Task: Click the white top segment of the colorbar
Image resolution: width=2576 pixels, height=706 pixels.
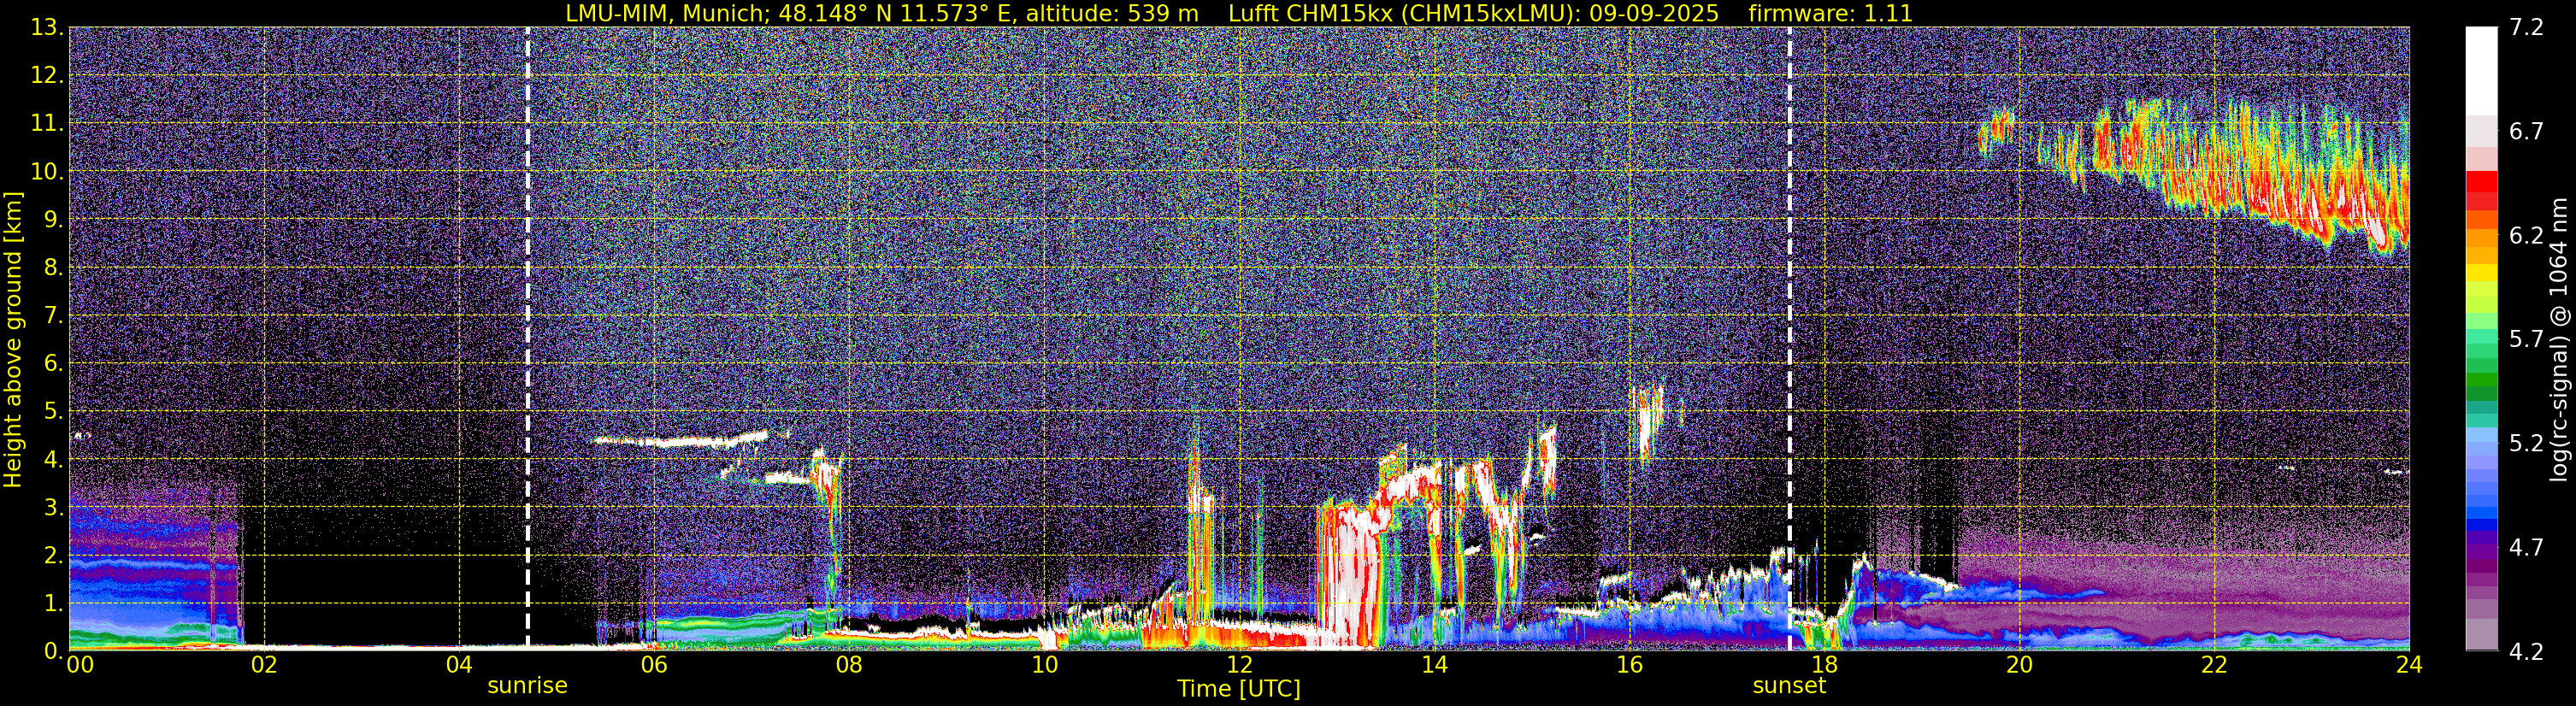Action: point(2481,70)
